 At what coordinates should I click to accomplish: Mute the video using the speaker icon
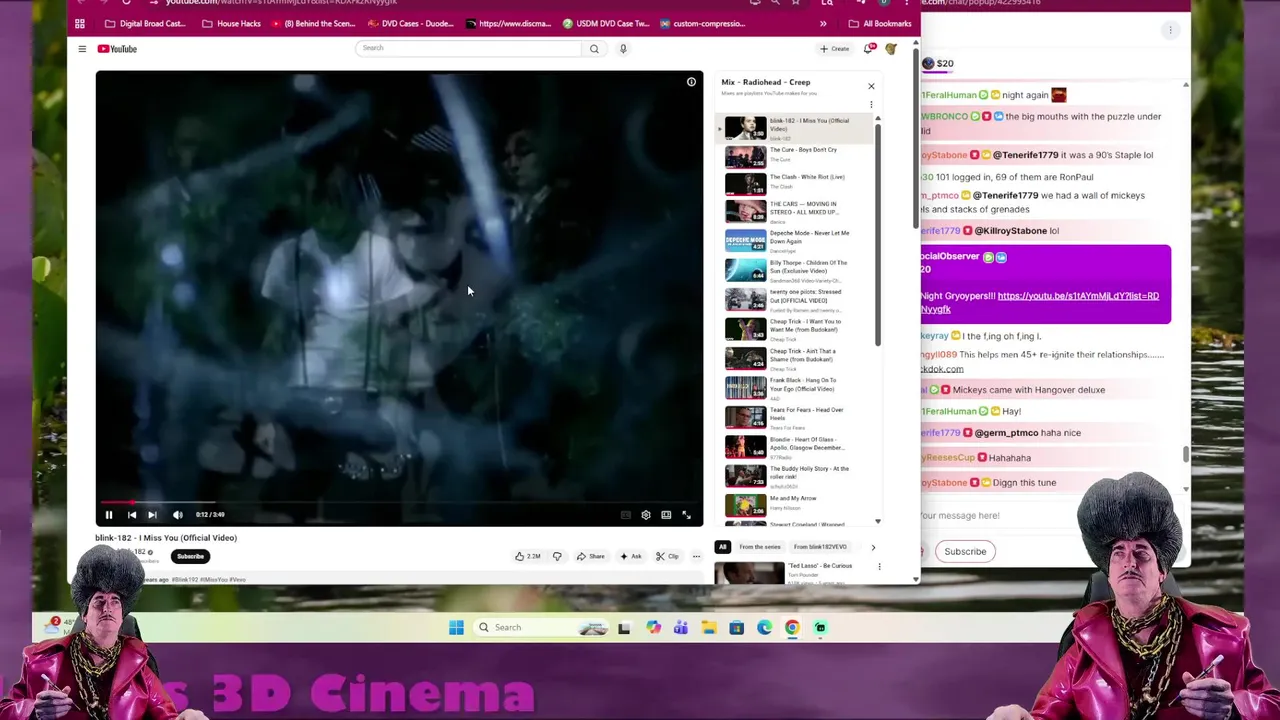tap(177, 515)
